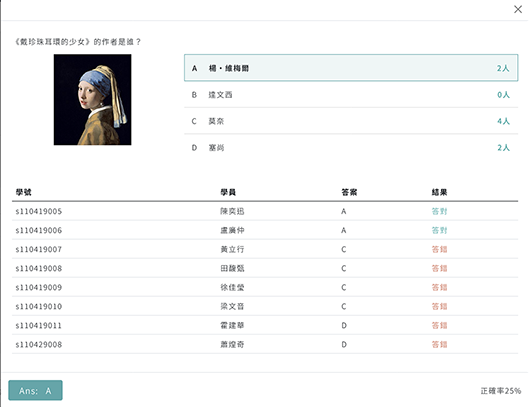Select last row s110429008
This screenshot has width=529, height=407.
point(265,345)
